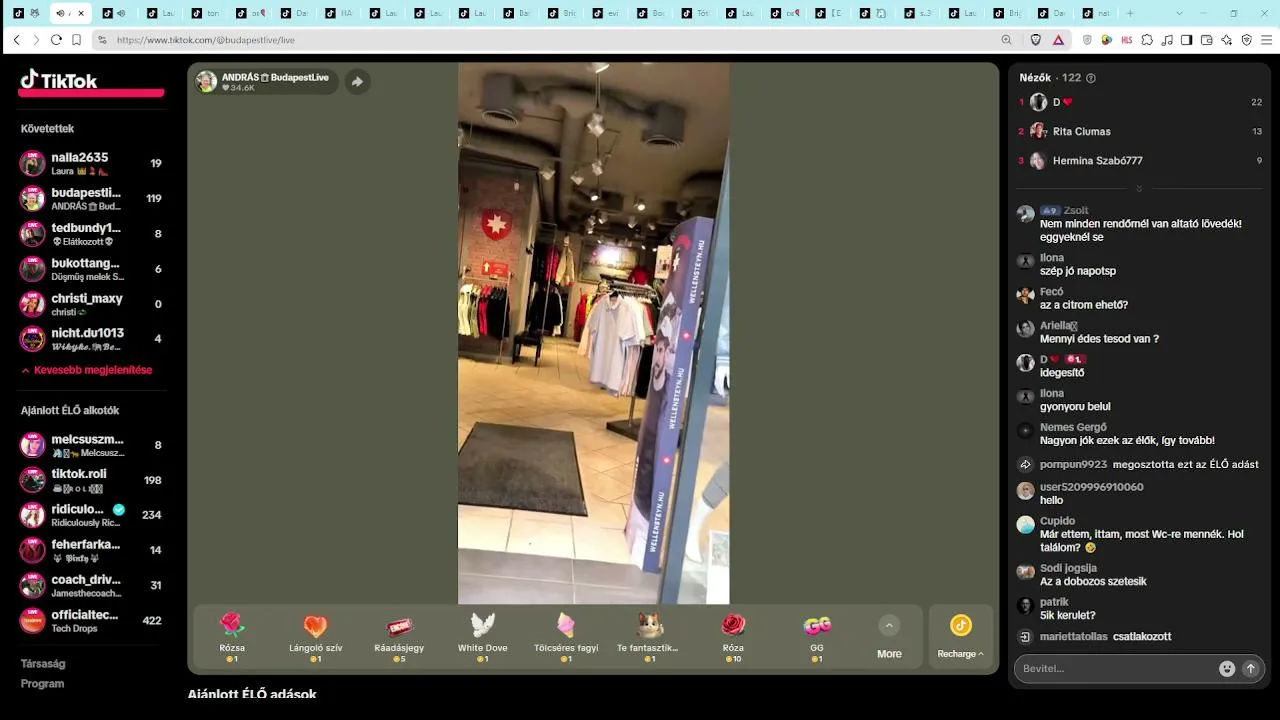Open nalla2635 live channel
The height and width of the screenshot is (720, 1280).
click(x=91, y=164)
